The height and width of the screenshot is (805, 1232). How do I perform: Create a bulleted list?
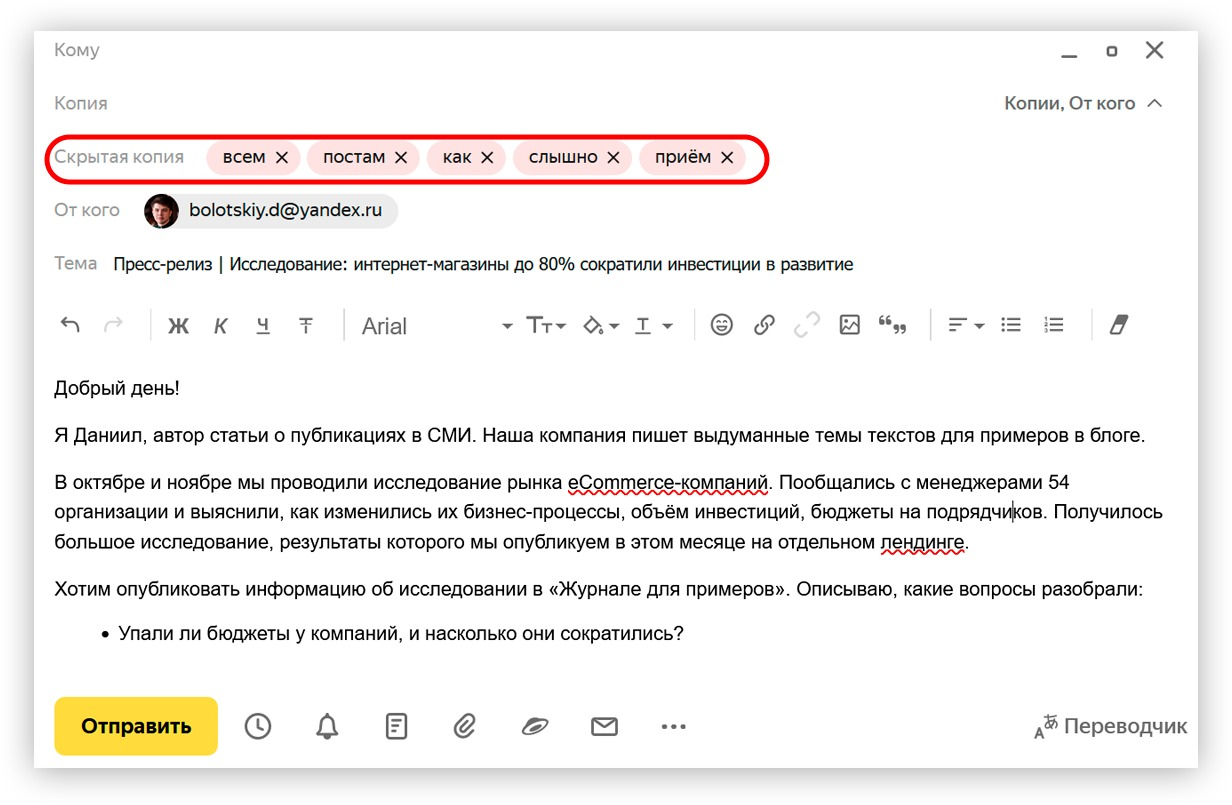point(1011,325)
